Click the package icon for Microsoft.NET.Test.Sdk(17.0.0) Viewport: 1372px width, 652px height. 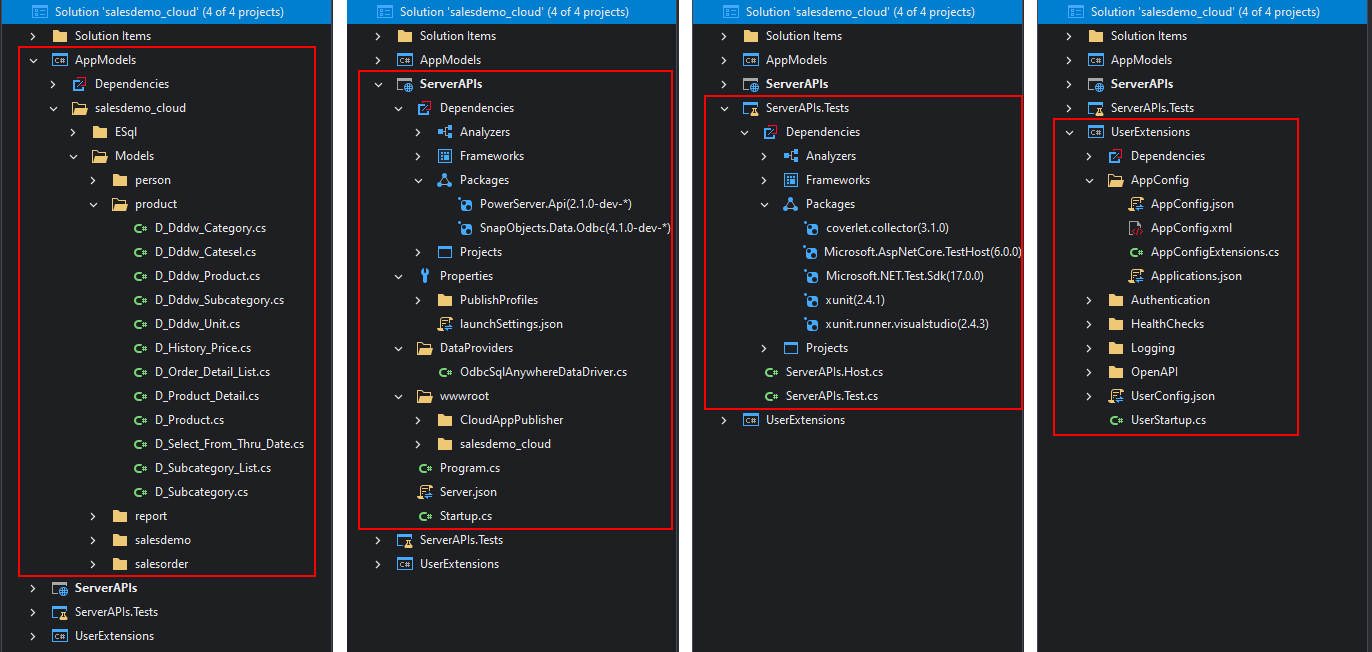tap(811, 276)
